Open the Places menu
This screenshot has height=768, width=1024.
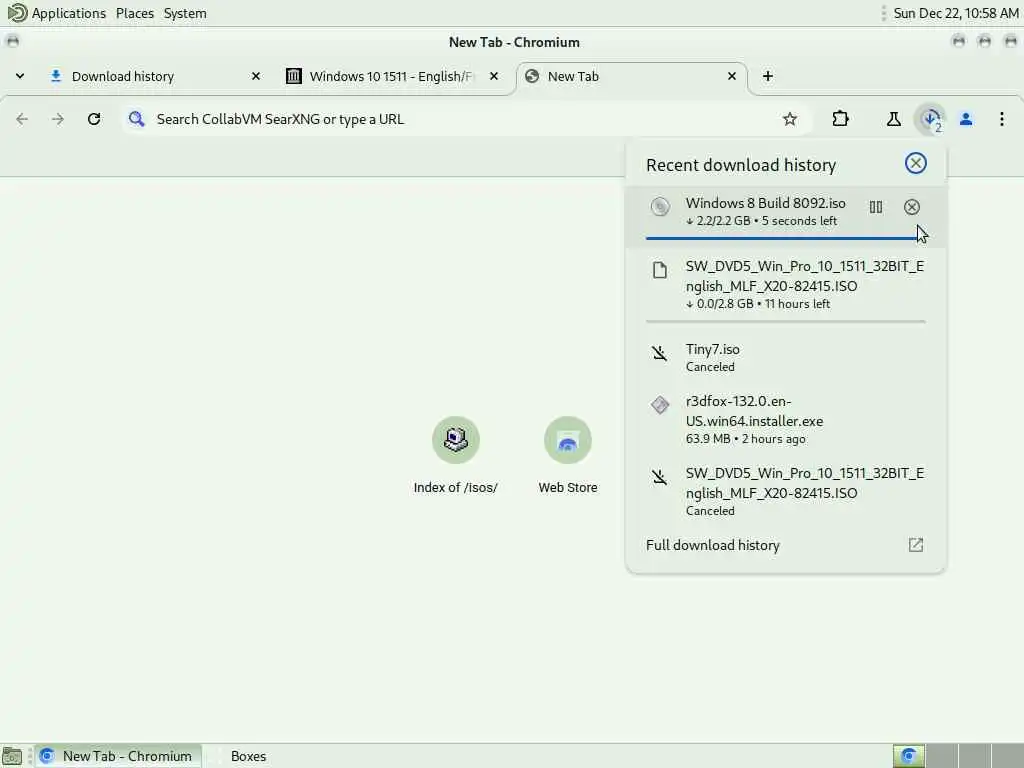(x=135, y=13)
